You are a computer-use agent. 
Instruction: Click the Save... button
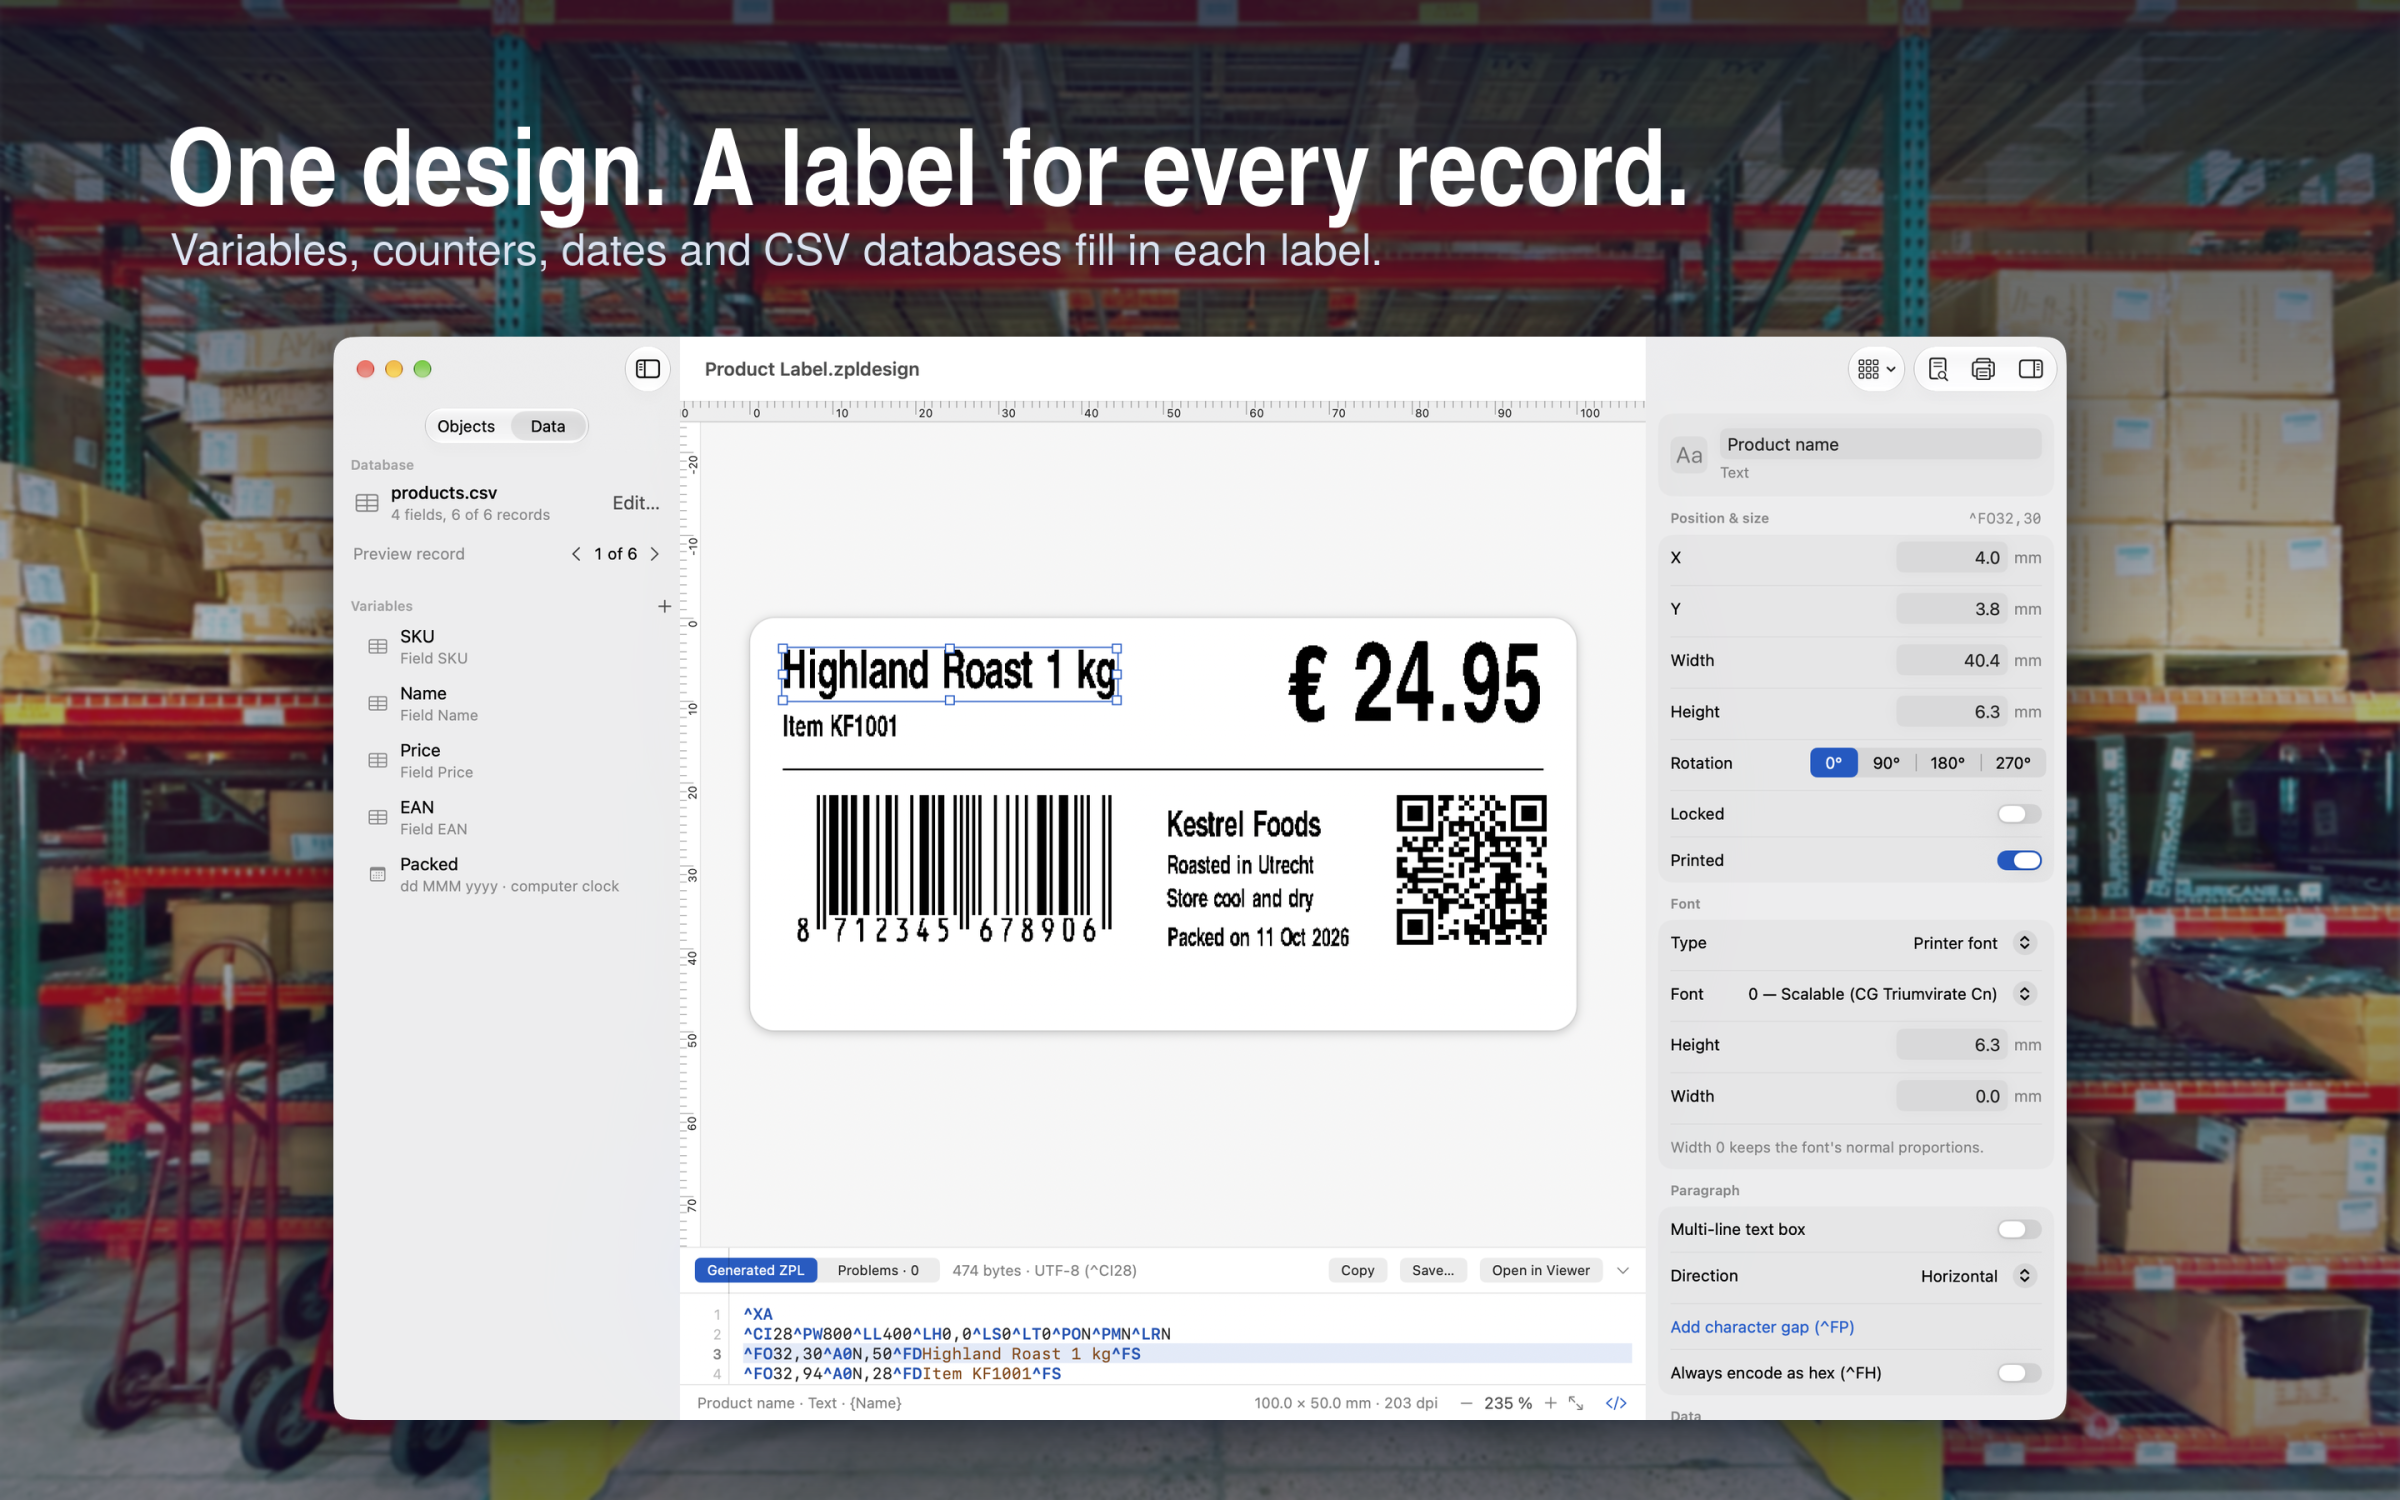coord(1433,1270)
